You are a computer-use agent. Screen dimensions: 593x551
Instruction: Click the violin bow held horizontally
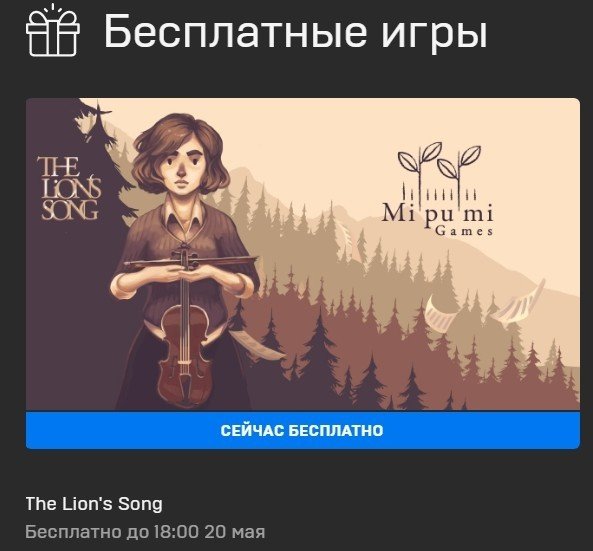[x=191, y=262]
